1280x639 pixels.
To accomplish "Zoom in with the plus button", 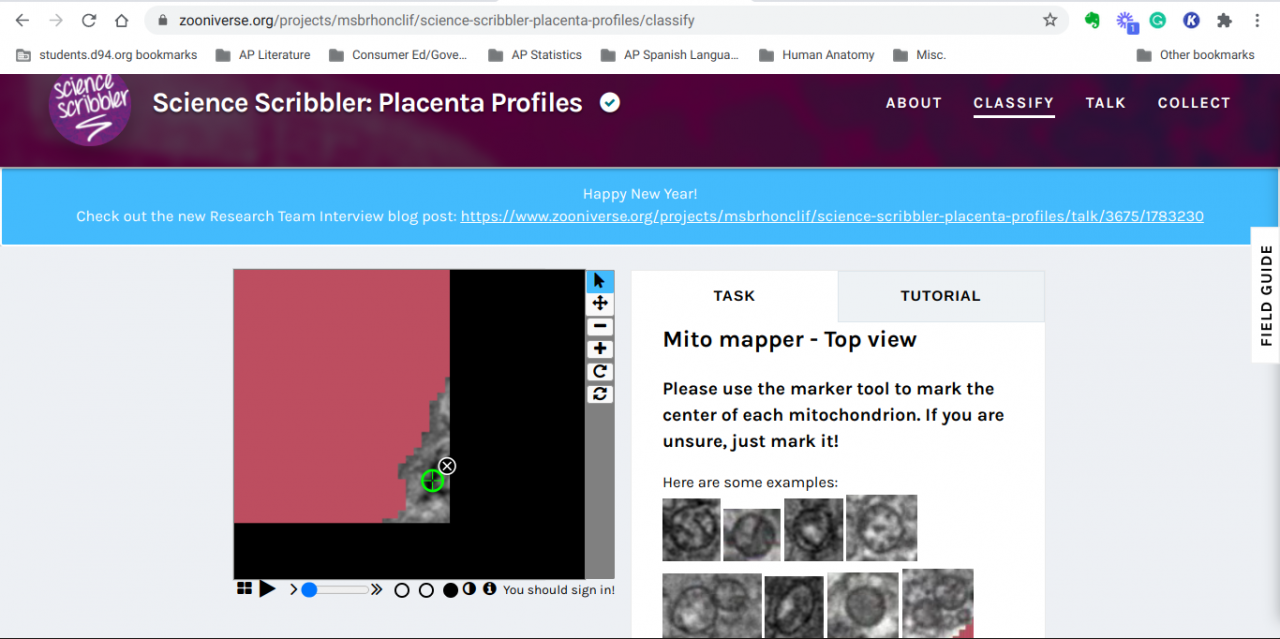I will click(x=599, y=349).
